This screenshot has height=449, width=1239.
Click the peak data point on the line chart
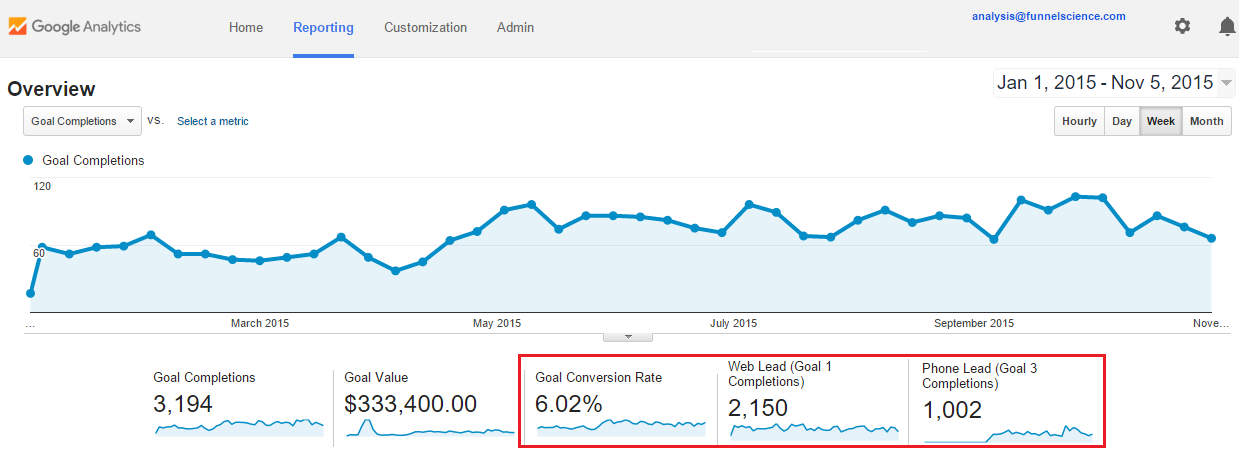tap(1075, 196)
